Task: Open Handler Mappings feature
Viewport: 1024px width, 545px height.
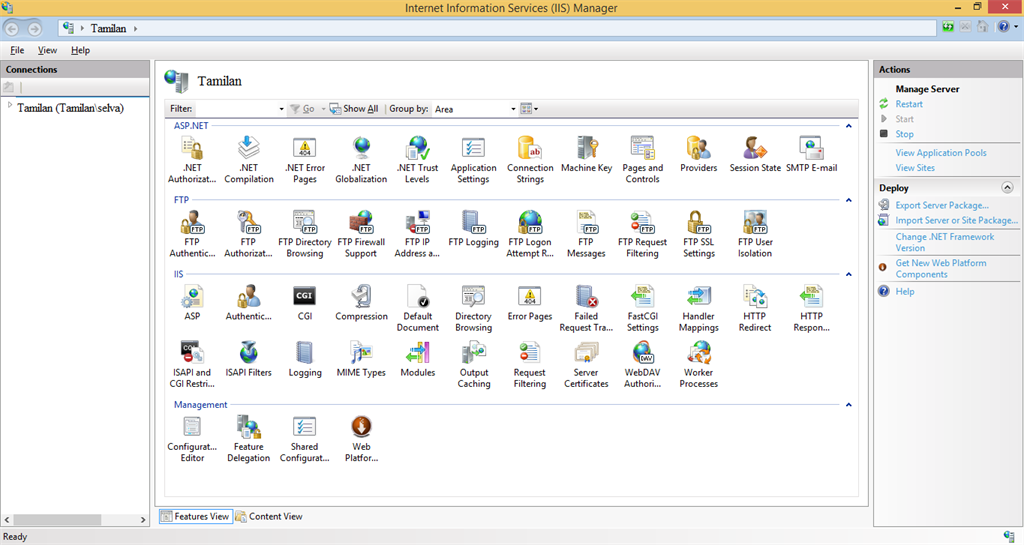Action: click(x=699, y=309)
